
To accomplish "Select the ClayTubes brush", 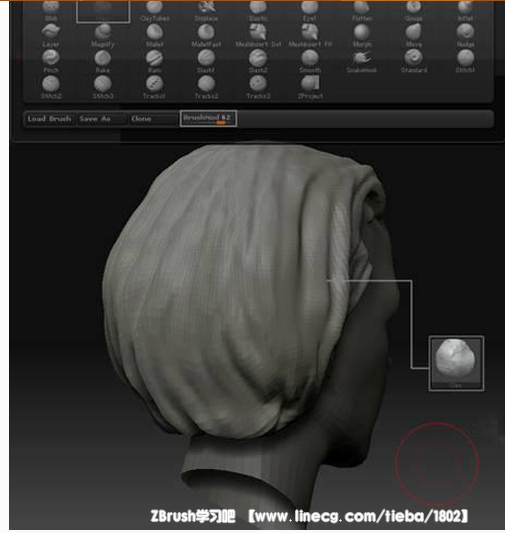I will tap(155, 10).
